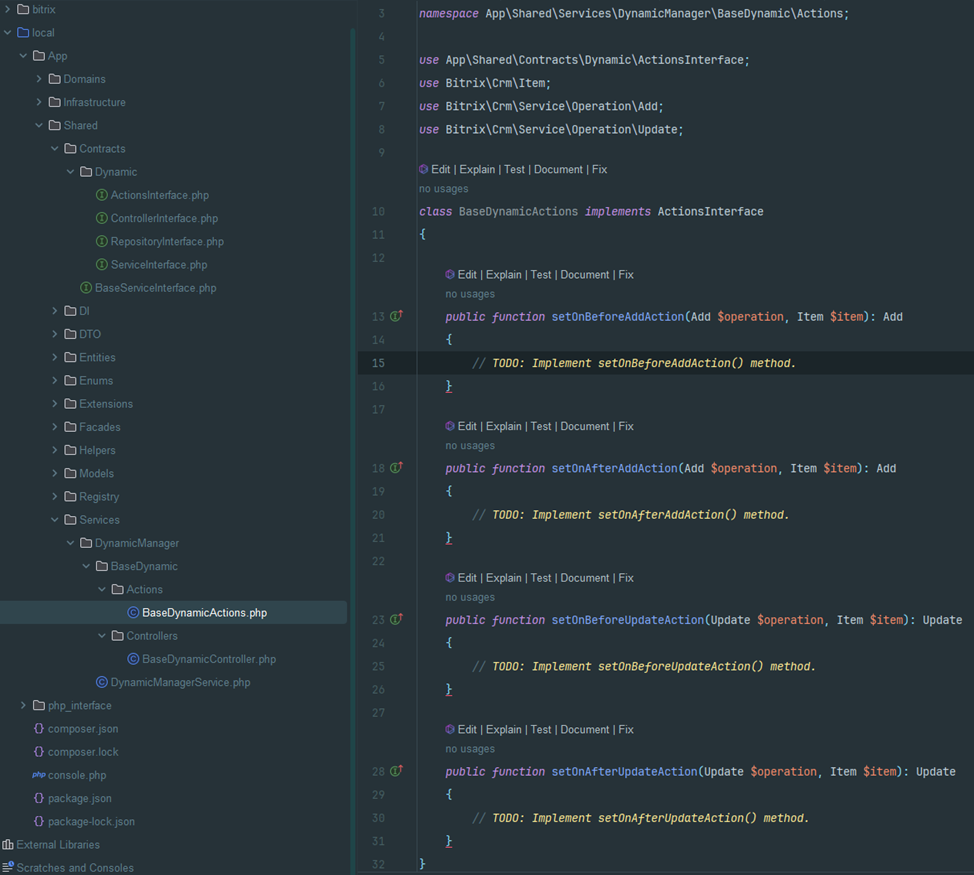Click implements-method gutter icon on line 18
This screenshot has width=974, height=875.
(396, 468)
